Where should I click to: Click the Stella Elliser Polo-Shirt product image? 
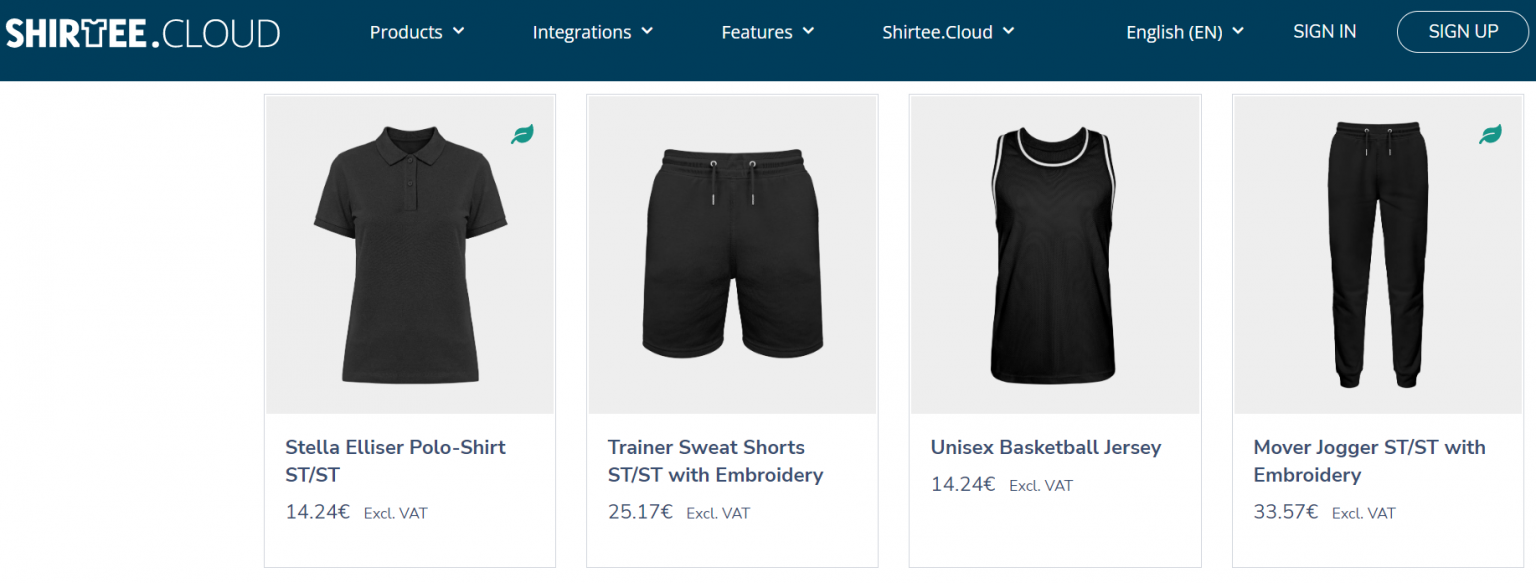(x=409, y=253)
